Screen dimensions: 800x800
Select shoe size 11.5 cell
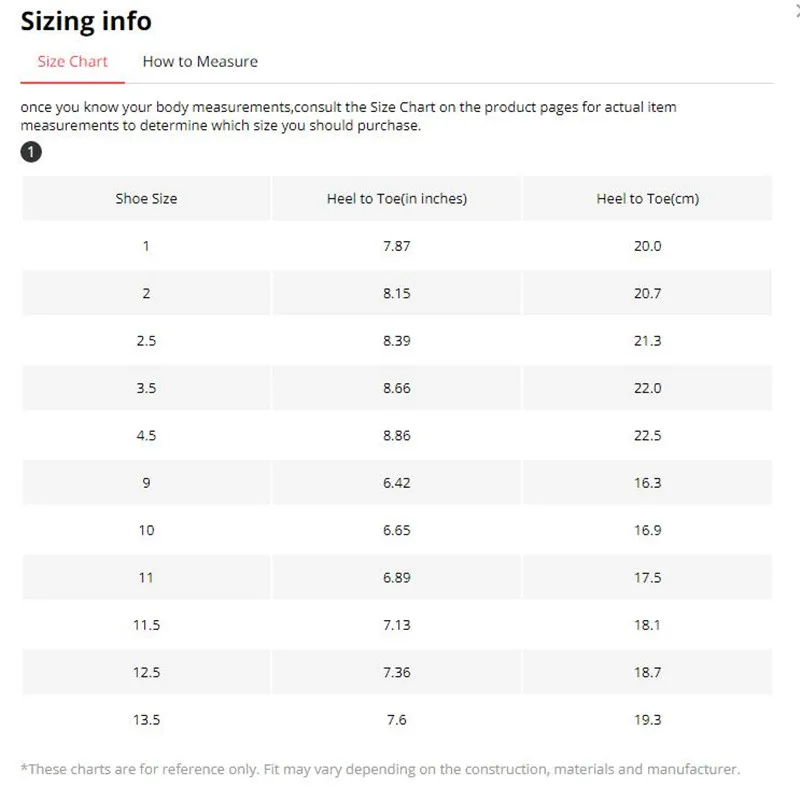[146, 625]
